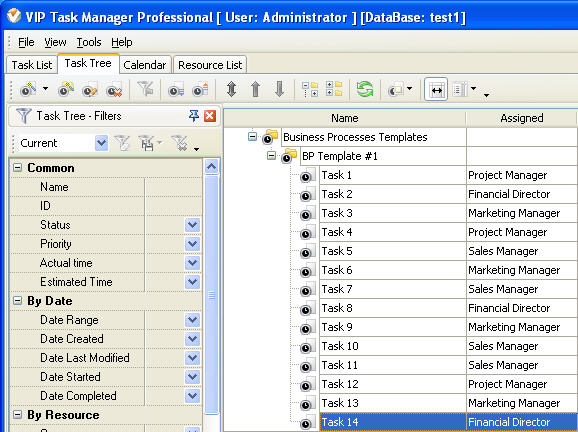Click Financial Director cell for Task 2
The width and height of the screenshot is (578, 432).
521,194
